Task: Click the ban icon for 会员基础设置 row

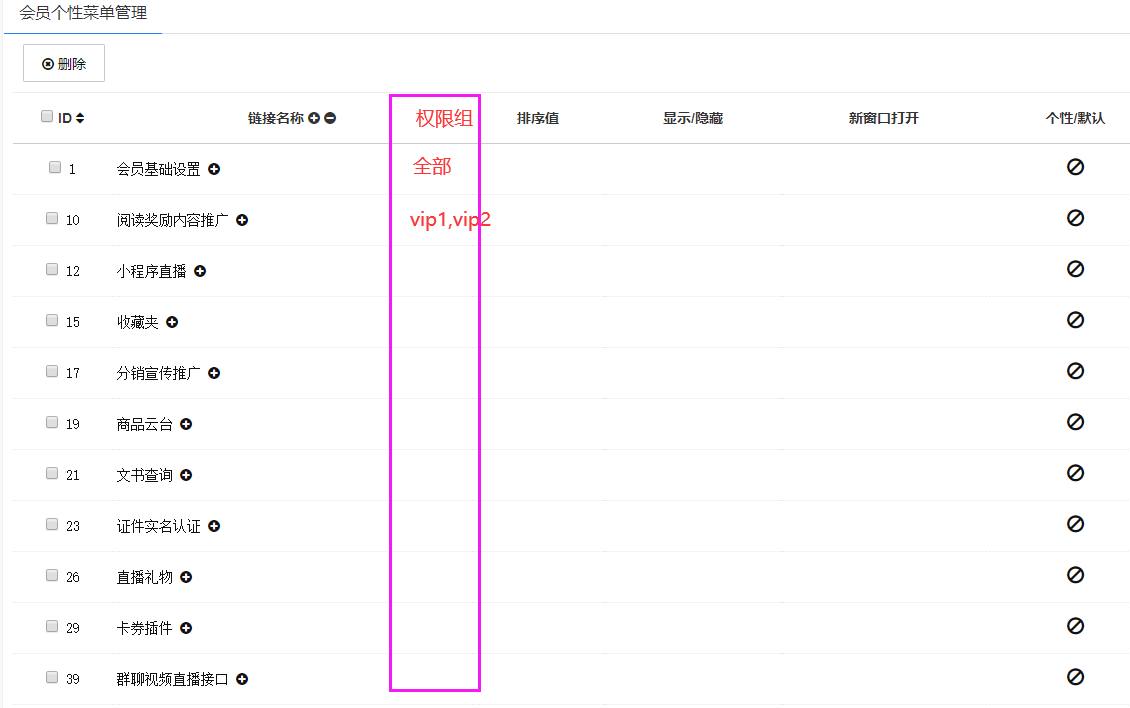Action: pyautogui.click(x=1075, y=167)
